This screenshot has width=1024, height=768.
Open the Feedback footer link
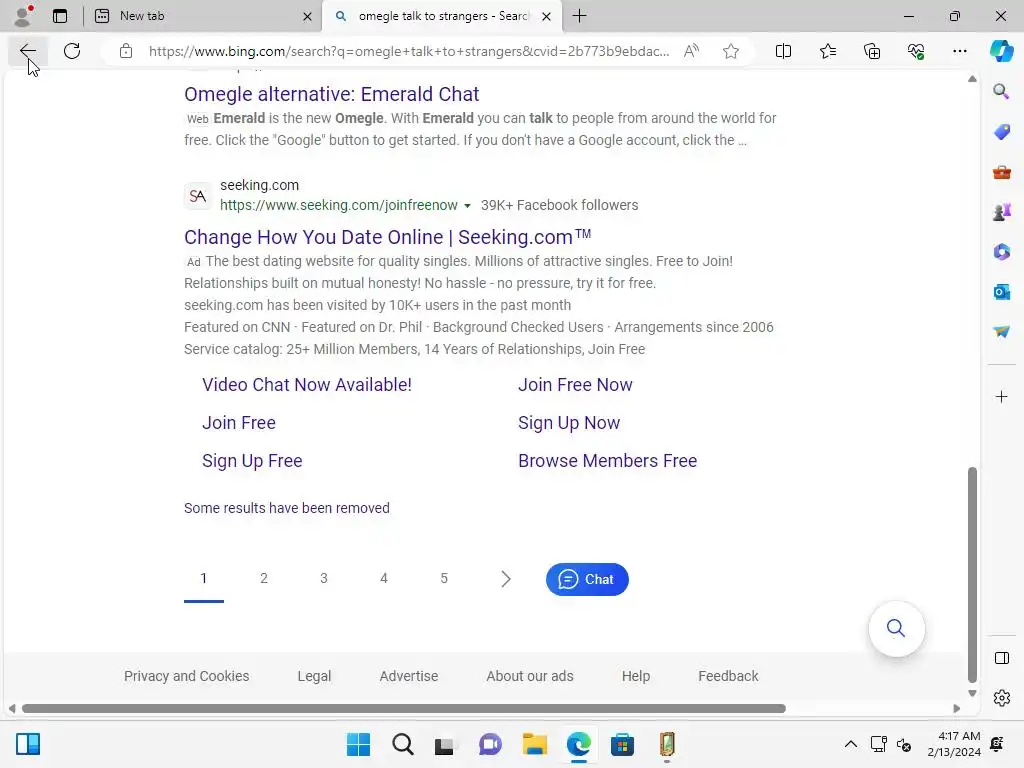[728, 676]
